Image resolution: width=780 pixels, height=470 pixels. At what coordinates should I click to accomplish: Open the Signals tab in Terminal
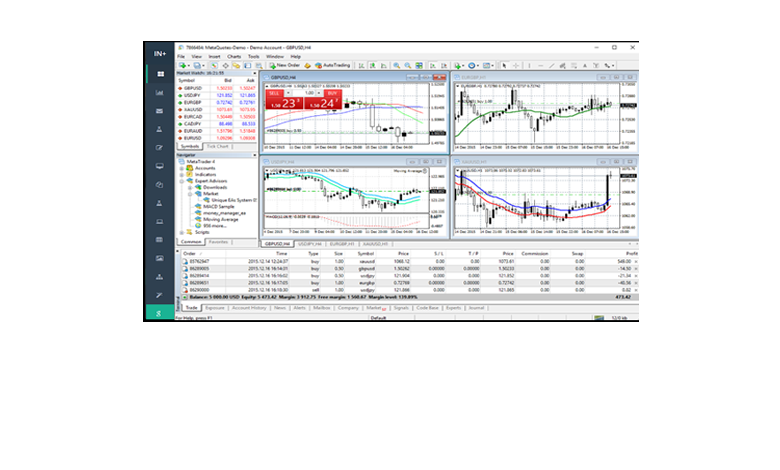click(401, 308)
